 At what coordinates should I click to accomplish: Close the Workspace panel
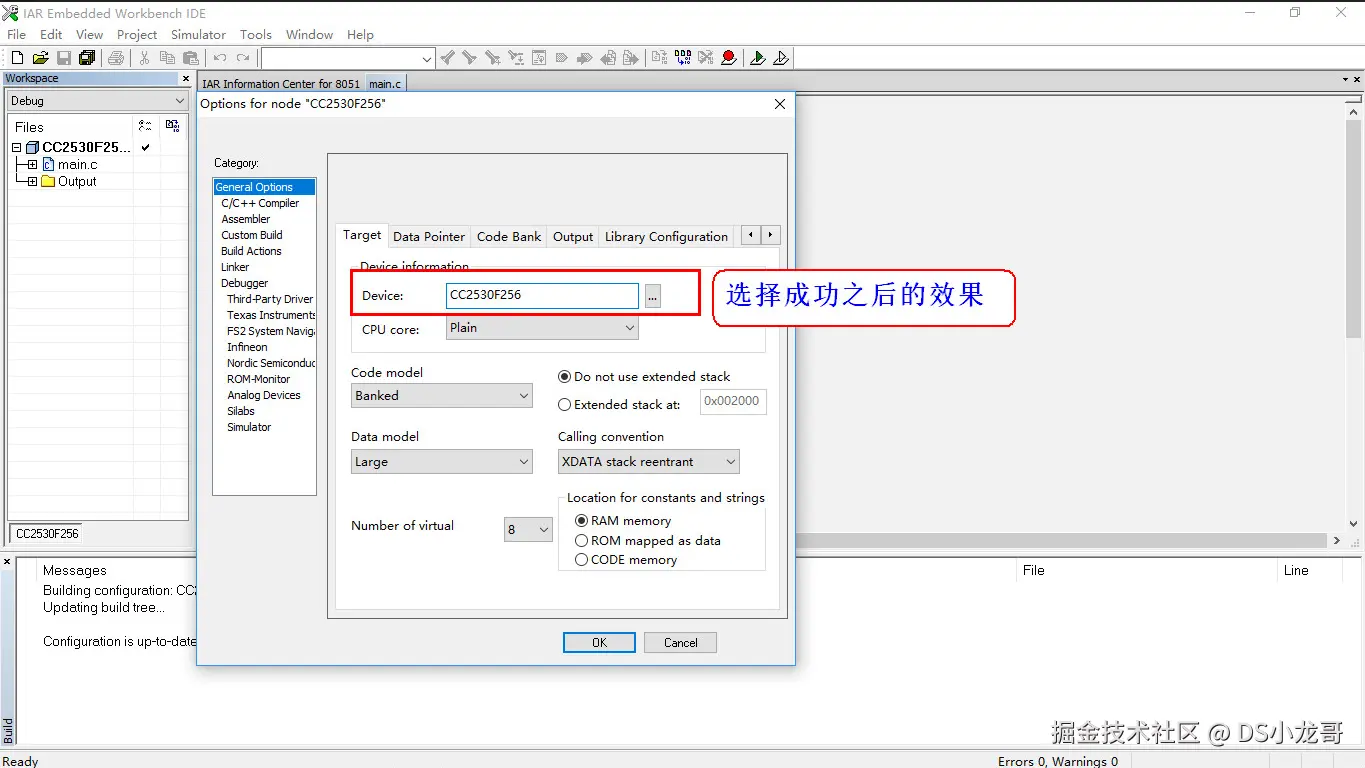tap(185, 78)
